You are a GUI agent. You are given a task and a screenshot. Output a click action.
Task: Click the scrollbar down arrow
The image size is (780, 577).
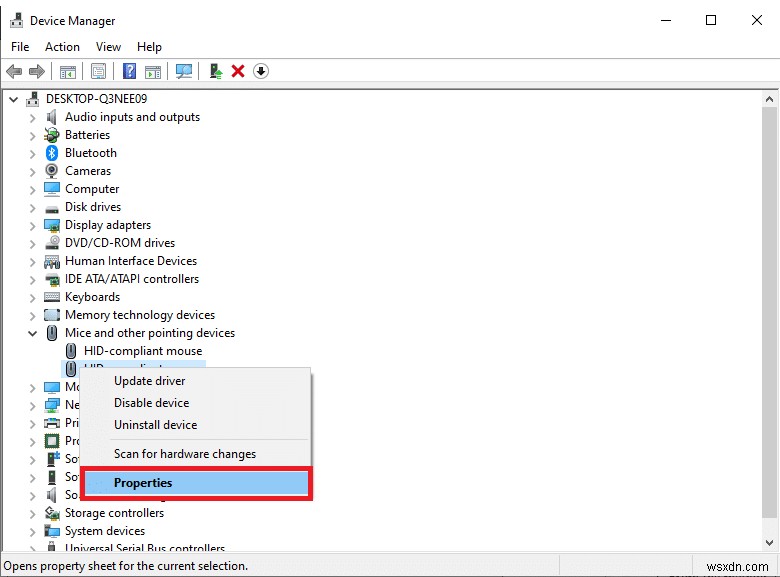click(770, 543)
